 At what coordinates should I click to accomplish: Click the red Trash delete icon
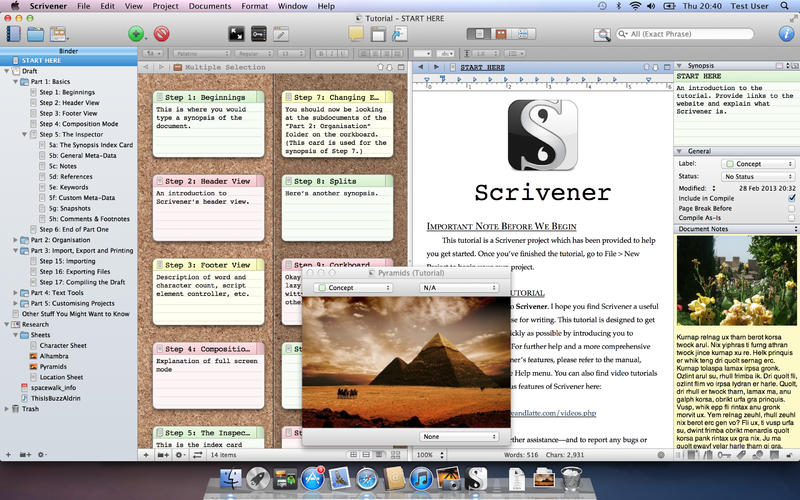coord(161,34)
